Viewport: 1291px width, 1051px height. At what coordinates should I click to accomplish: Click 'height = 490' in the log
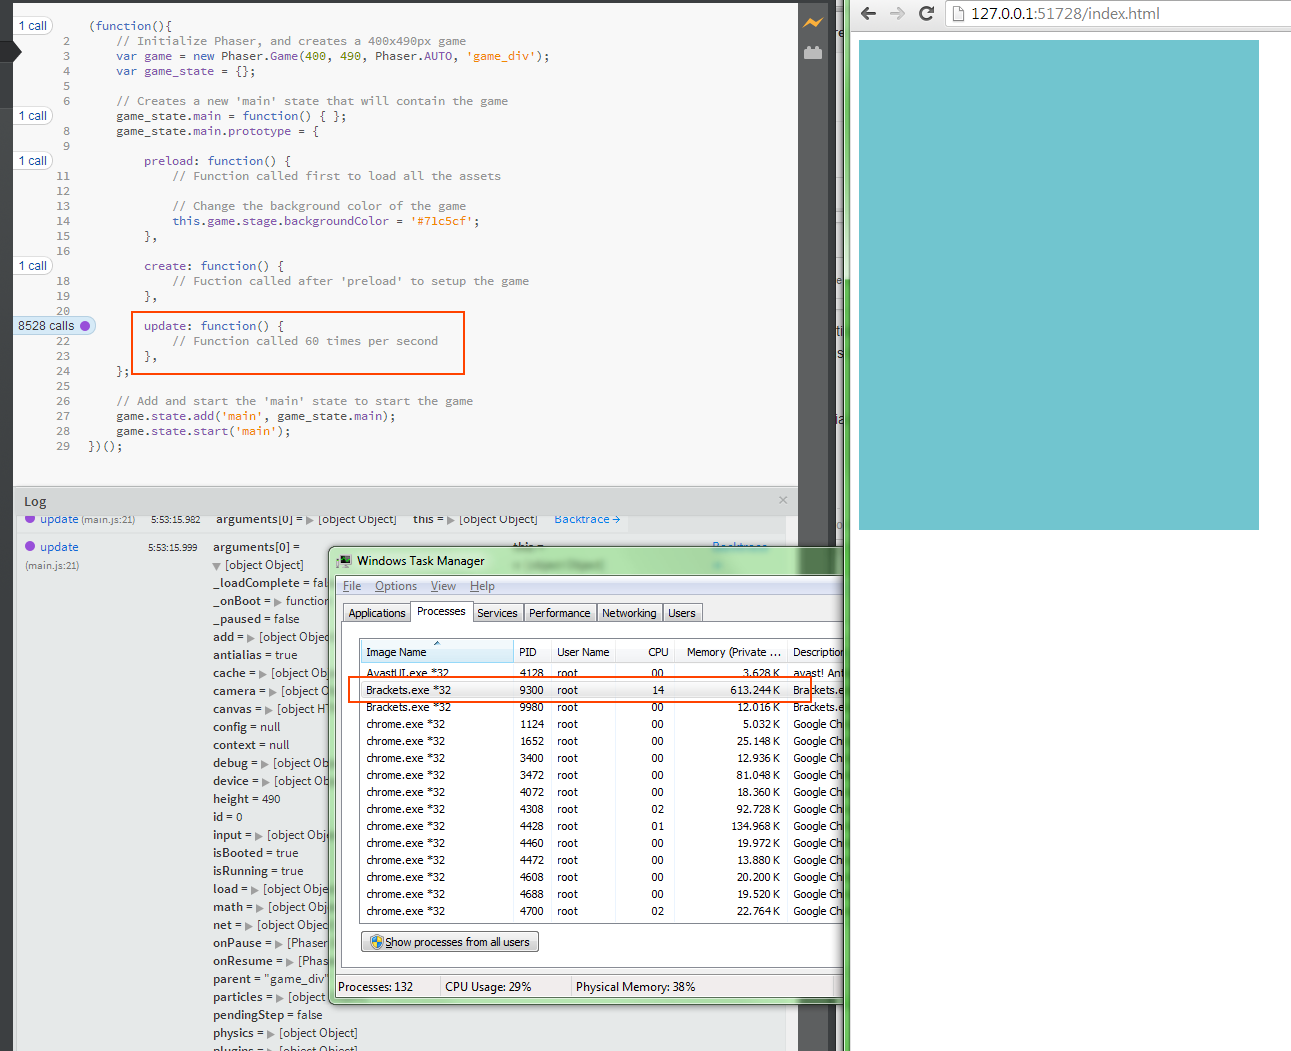[x=247, y=799]
